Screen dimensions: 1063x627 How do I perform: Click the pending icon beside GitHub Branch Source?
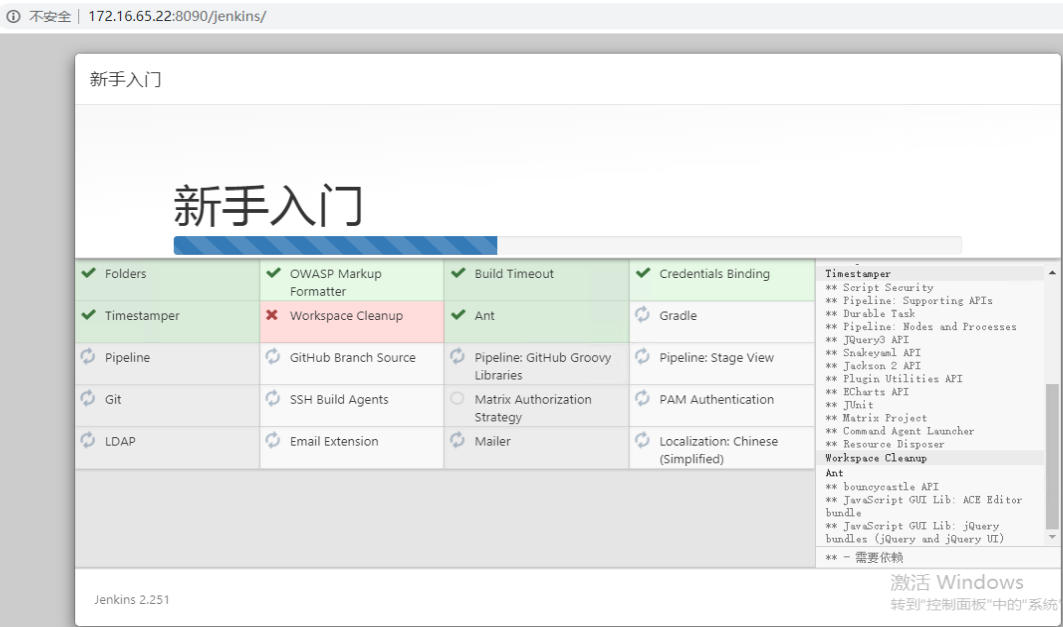pos(273,356)
